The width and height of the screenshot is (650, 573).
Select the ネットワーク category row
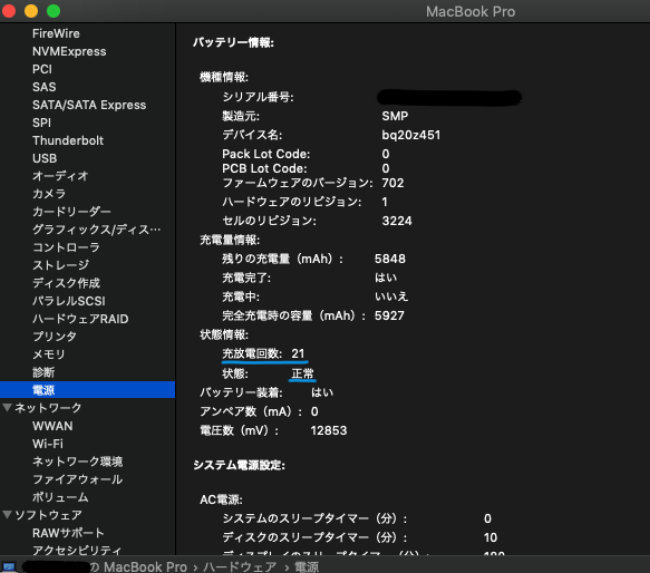48,408
